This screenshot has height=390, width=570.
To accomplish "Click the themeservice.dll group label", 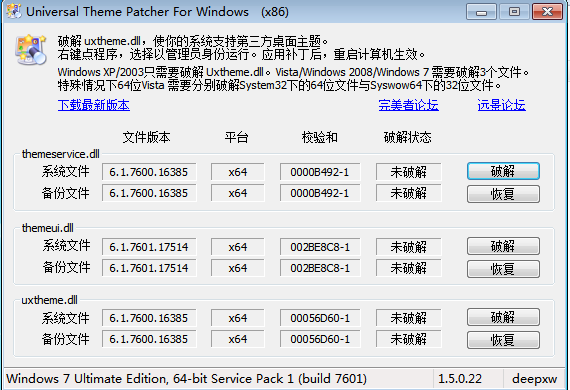I will click(x=60, y=154).
